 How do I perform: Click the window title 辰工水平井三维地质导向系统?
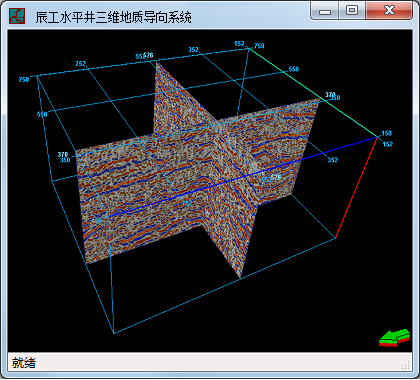pyautogui.click(x=114, y=17)
